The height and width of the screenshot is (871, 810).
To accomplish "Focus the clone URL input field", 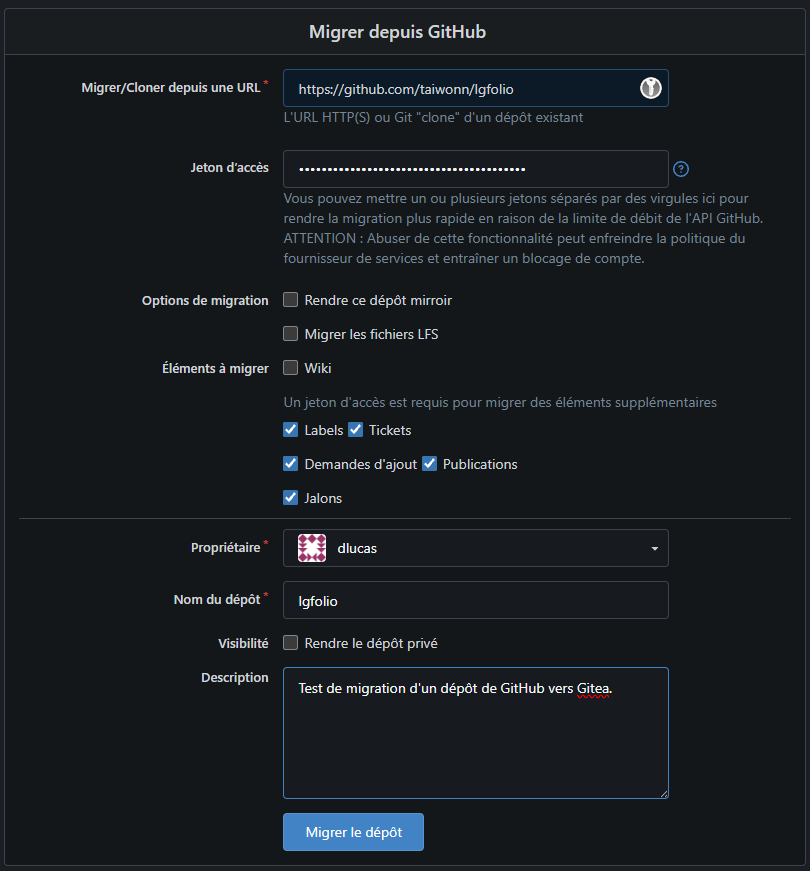I will pos(476,88).
